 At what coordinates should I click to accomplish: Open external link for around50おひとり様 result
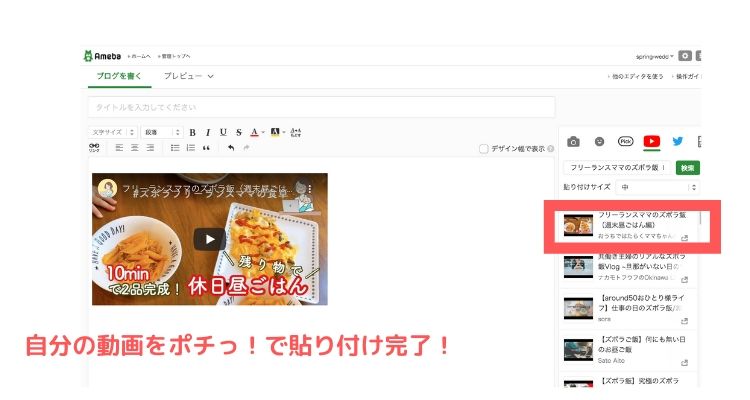pyautogui.click(x=684, y=321)
